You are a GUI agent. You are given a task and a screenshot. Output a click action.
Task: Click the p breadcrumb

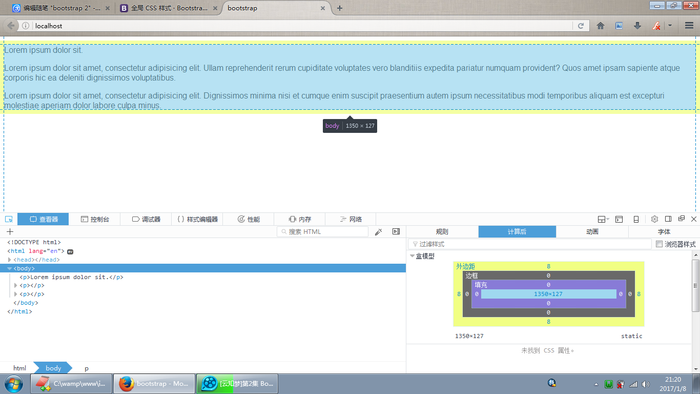coord(87,369)
